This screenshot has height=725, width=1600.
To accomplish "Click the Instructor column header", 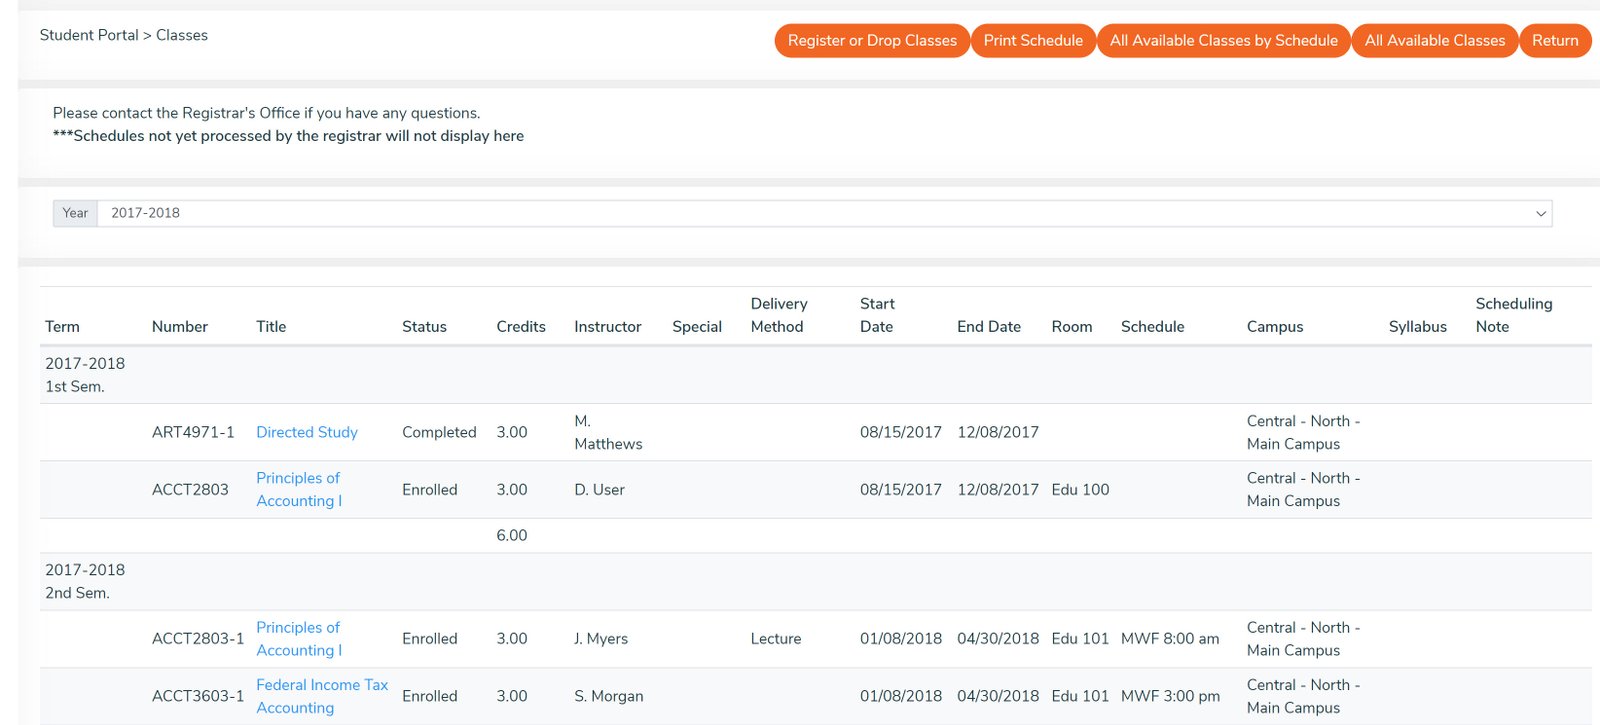I will pos(608,327).
